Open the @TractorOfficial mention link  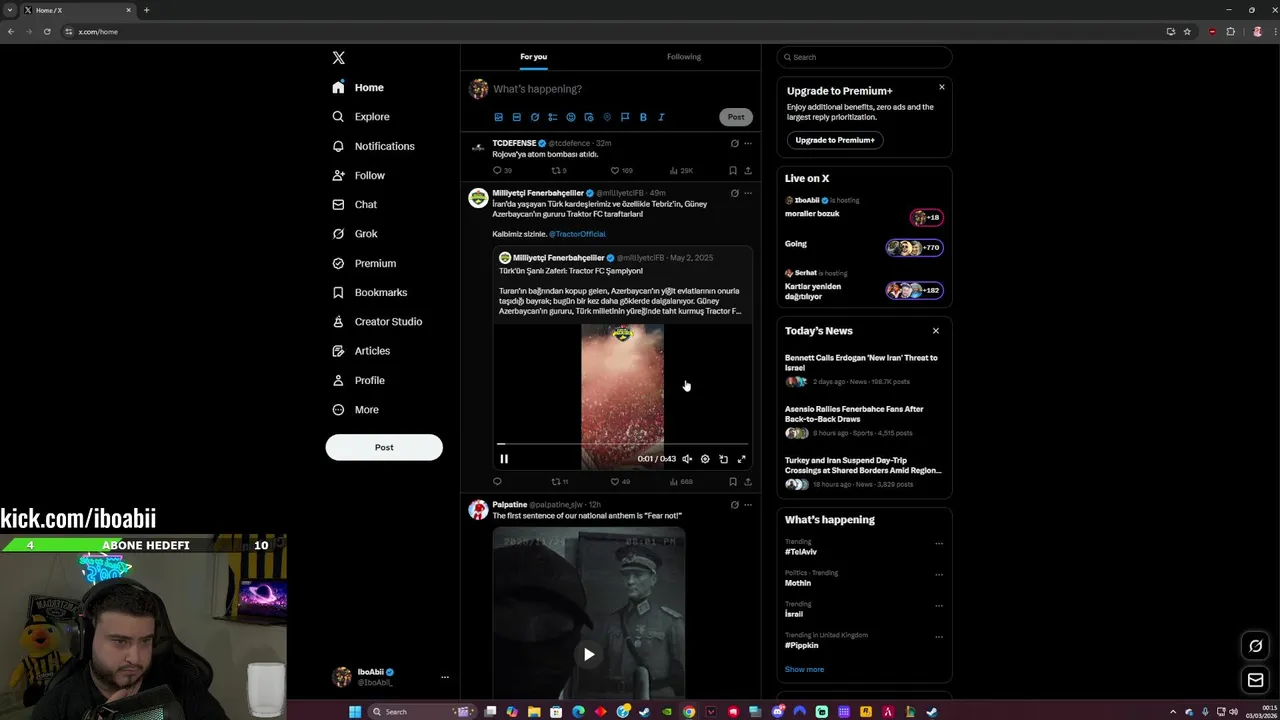(x=577, y=234)
